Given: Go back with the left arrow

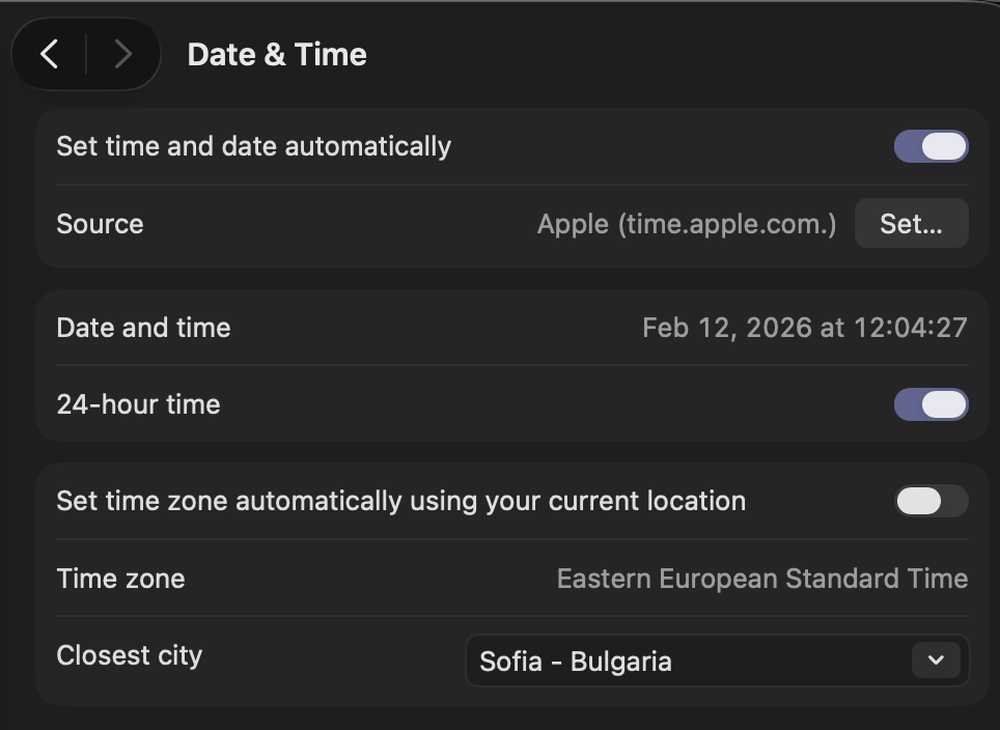Looking at the screenshot, I should click(x=50, y=54).
